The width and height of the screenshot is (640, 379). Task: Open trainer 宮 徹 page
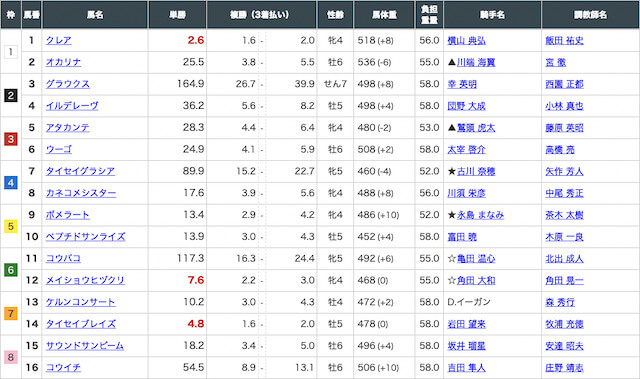[x=556, y=62]
